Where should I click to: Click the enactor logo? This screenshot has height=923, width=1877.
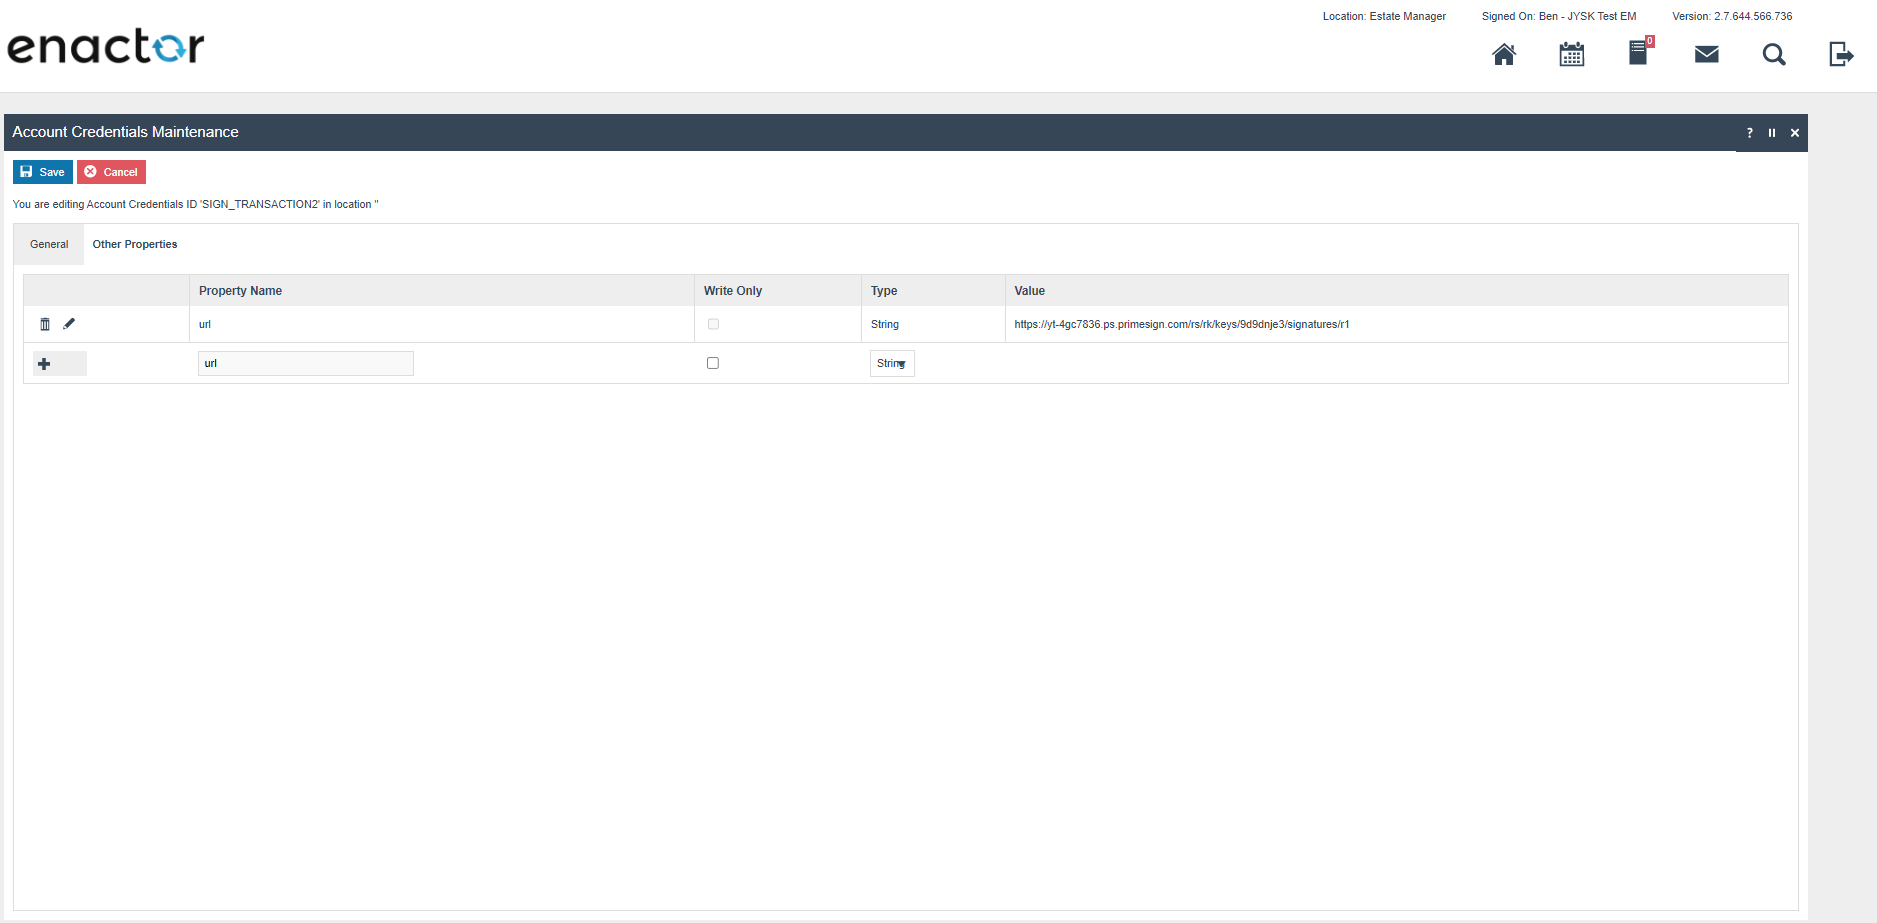[106, 47]
